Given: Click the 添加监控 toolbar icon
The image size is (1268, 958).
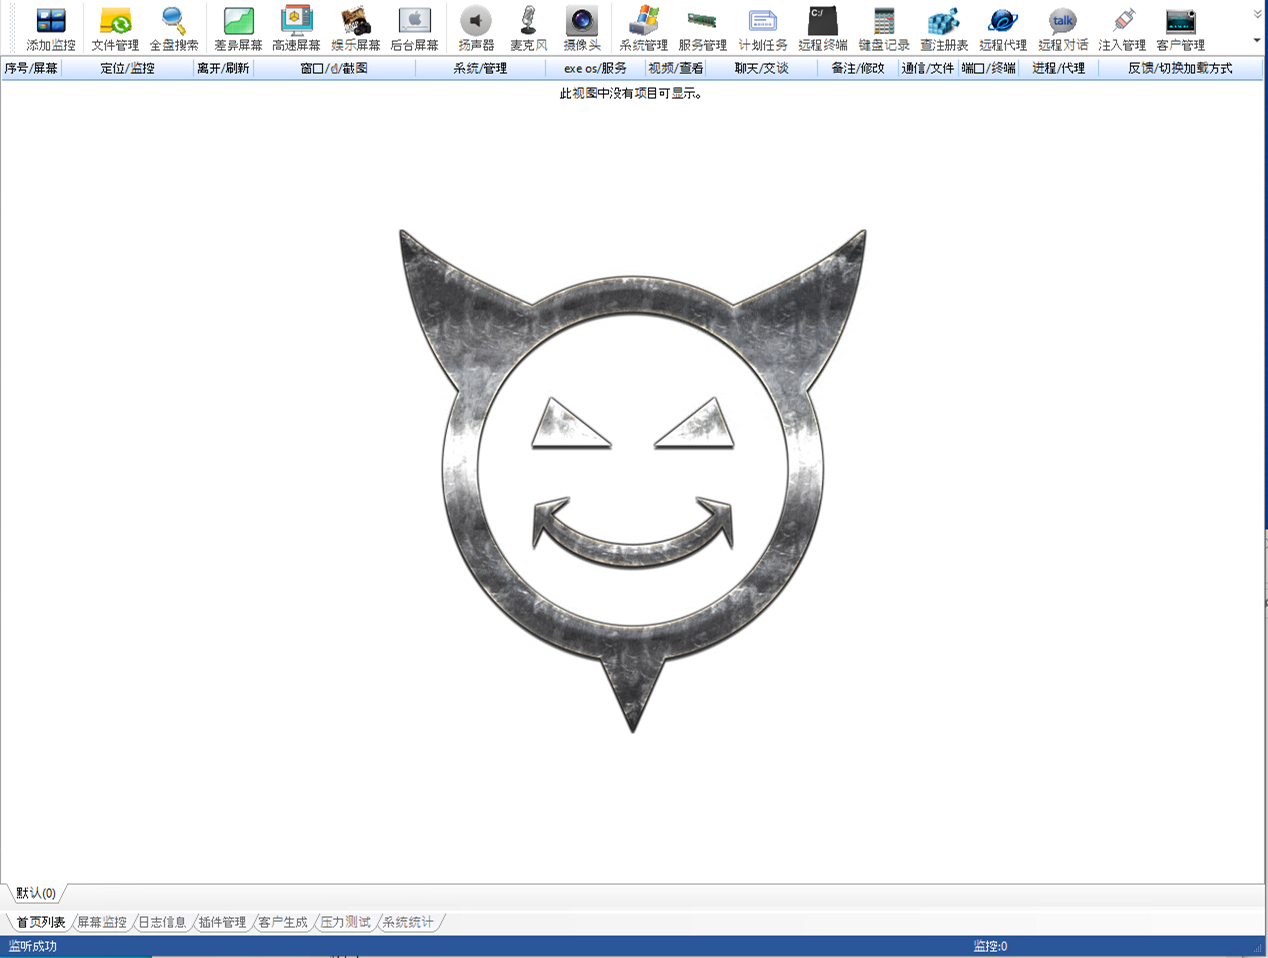Looking at the screenshot, I should 50,29.
